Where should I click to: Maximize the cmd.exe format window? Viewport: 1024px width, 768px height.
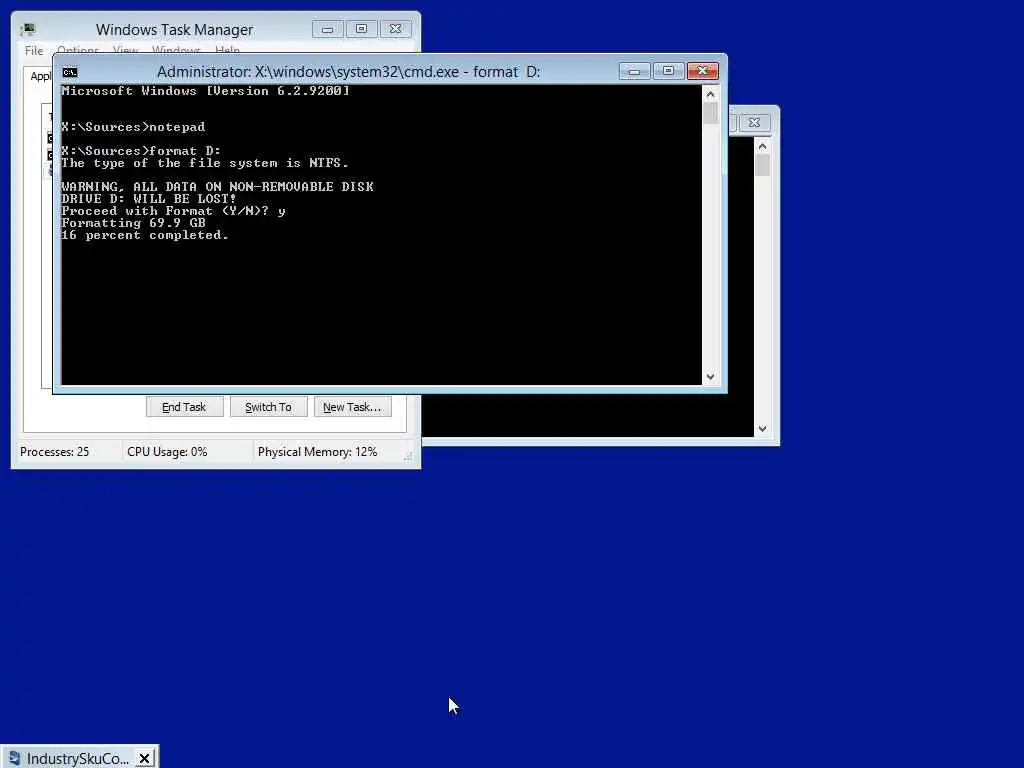coord(668,71)
